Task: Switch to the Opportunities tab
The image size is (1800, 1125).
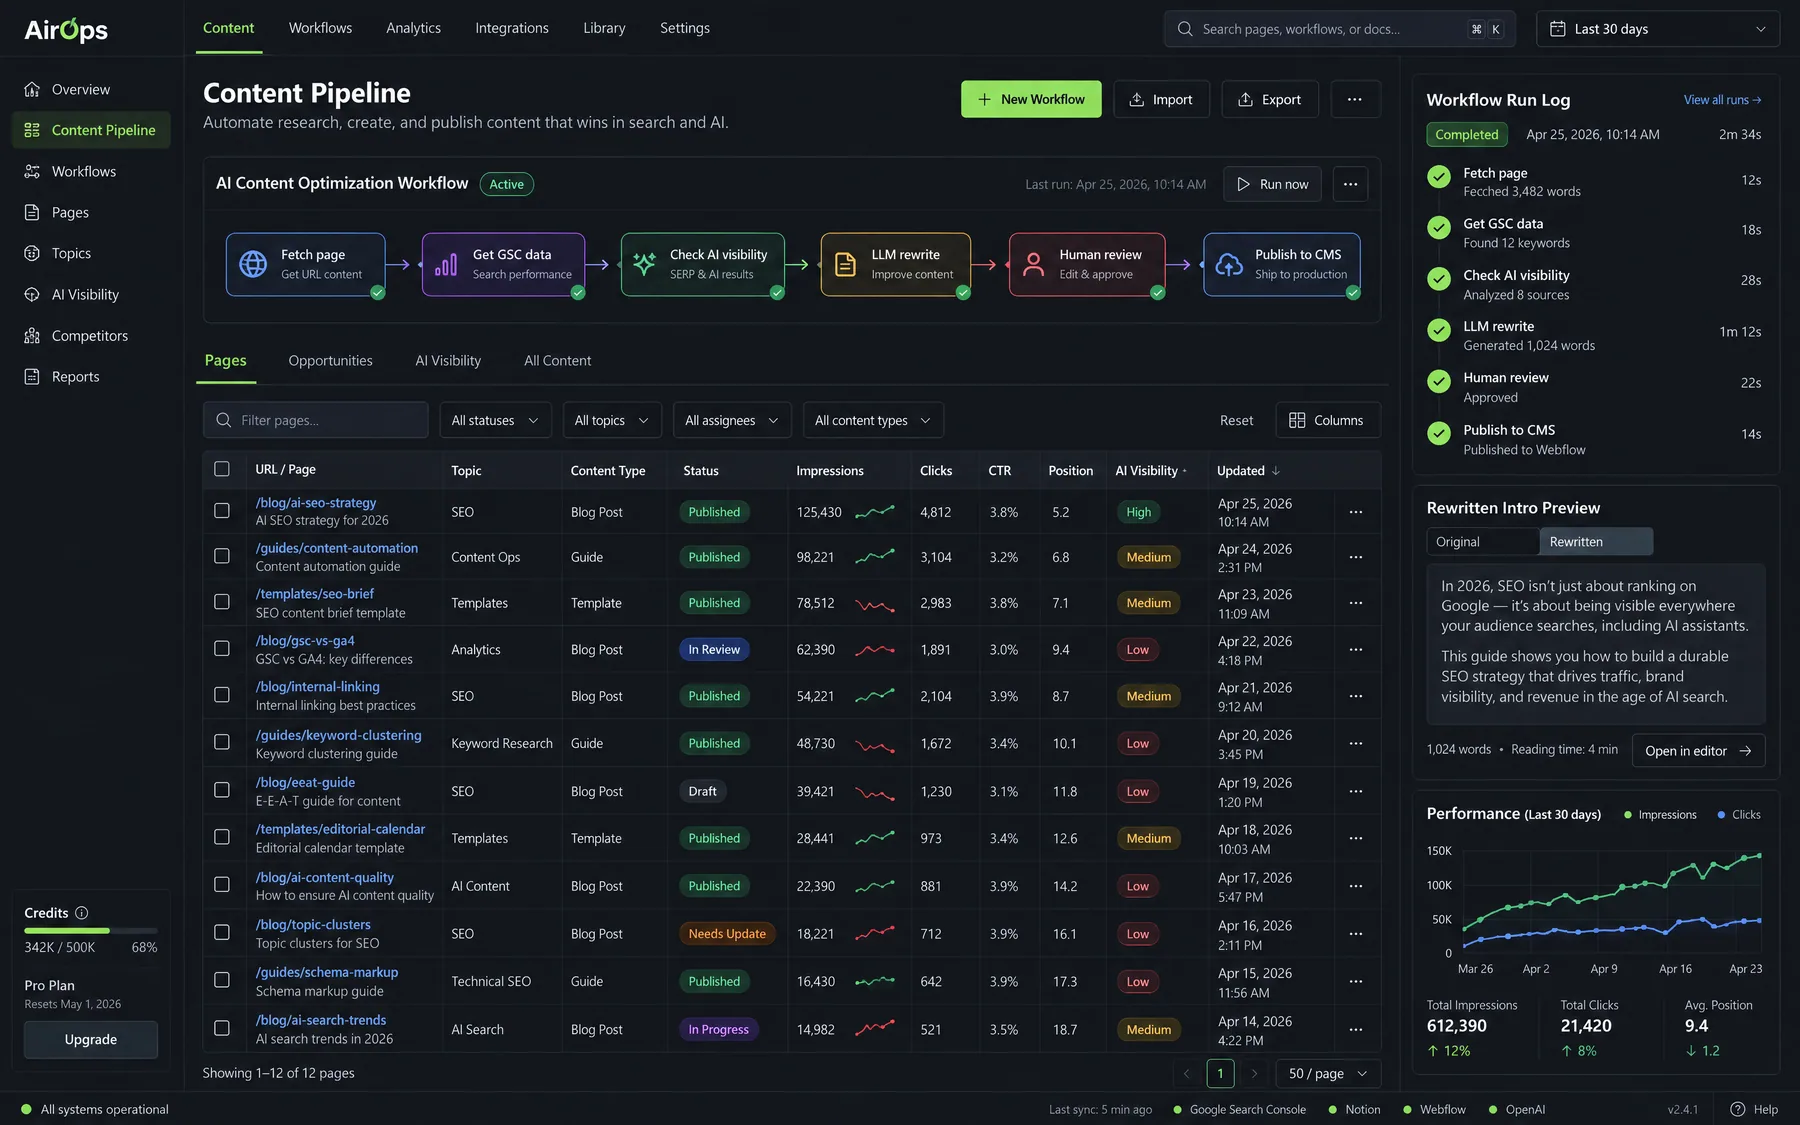Action: point(330,361)
